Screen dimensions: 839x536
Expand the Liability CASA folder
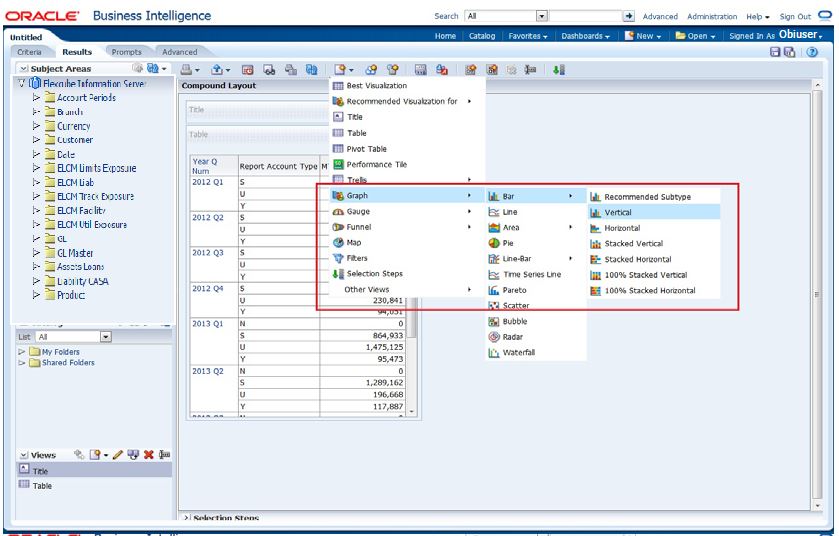pos(36,281)
